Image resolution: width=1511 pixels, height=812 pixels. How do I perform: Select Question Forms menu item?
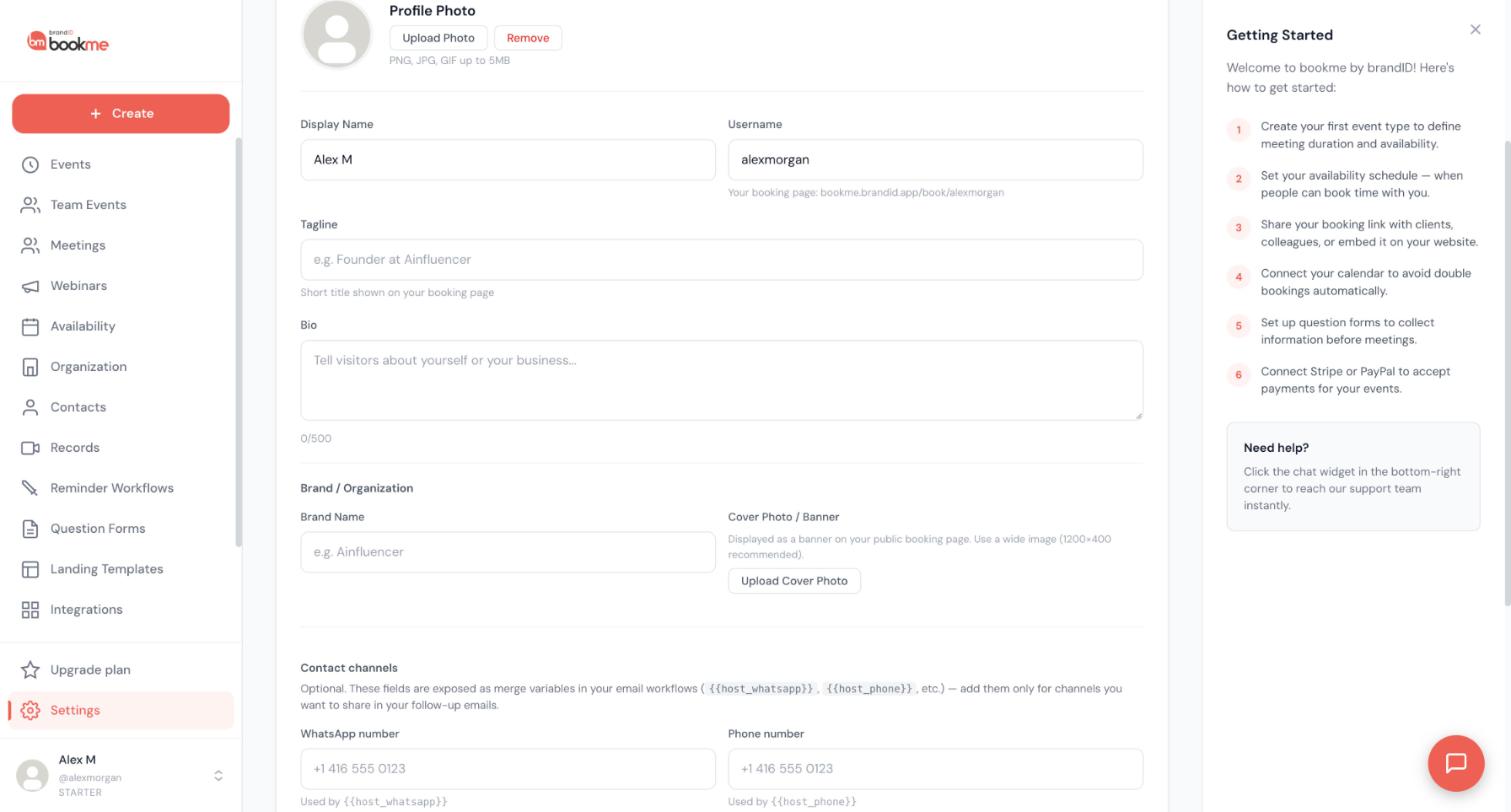(x=120, y=529)
